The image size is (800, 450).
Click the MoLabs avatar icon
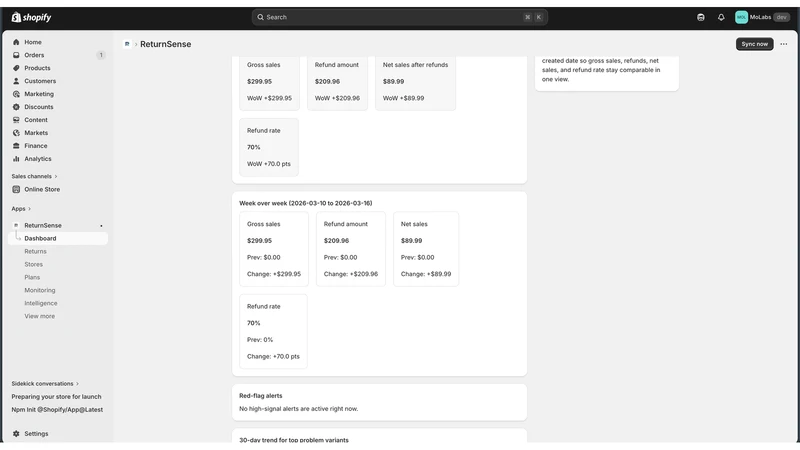[x=741, y=17]
